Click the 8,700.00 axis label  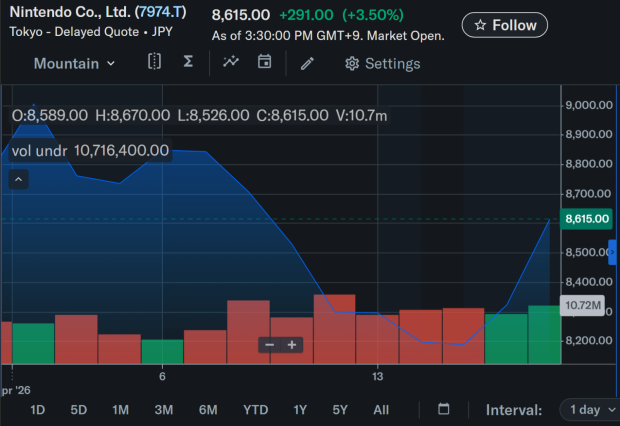click(x=589, y=193)
